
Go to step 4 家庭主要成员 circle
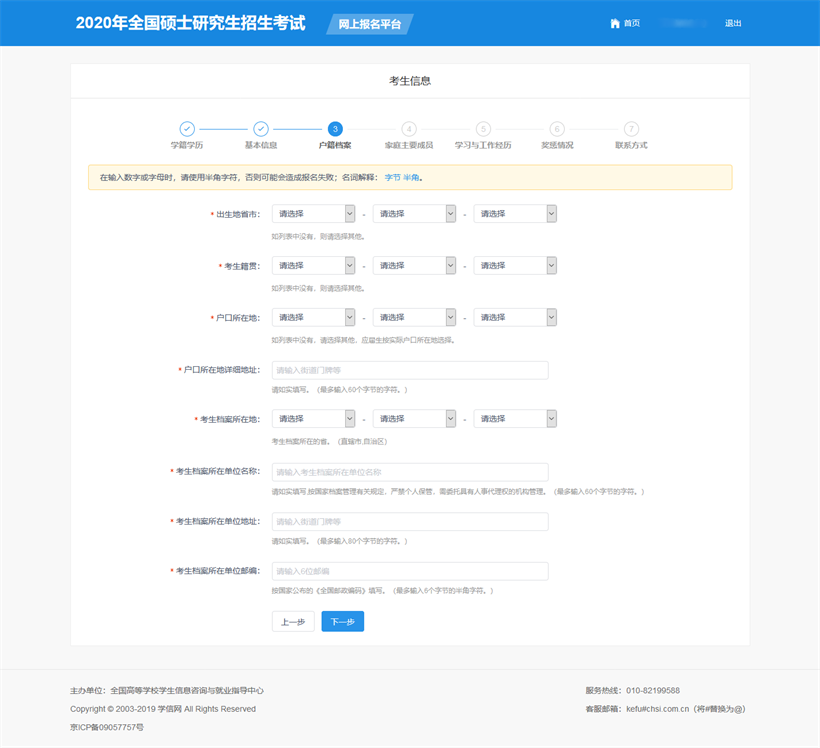[x=409, y=129]
